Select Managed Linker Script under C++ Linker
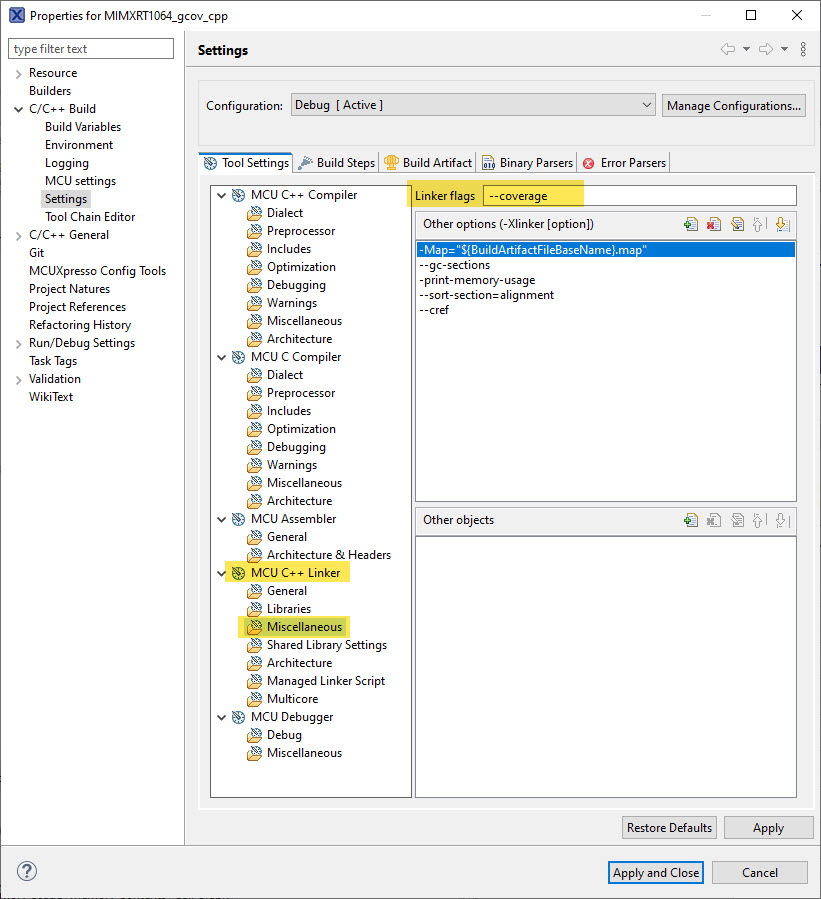 (x=325, y=681)
